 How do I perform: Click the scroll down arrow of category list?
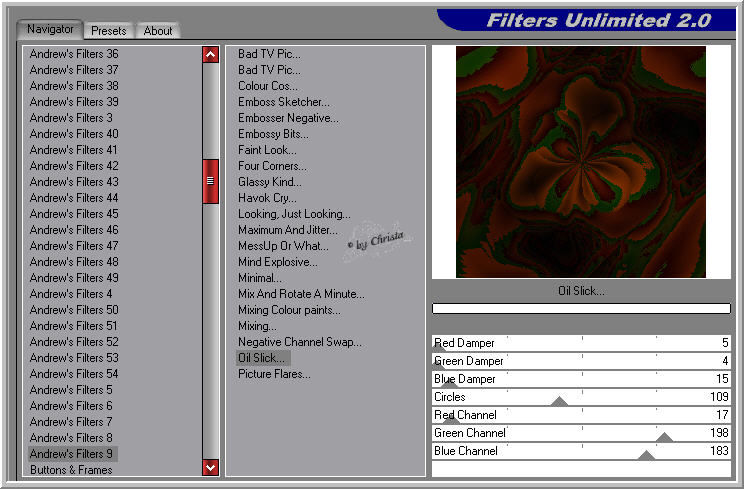[210, 468]
